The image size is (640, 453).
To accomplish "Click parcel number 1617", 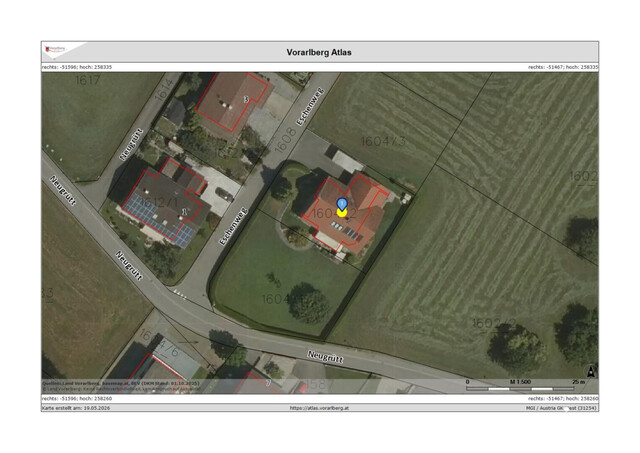I will 87,80.
